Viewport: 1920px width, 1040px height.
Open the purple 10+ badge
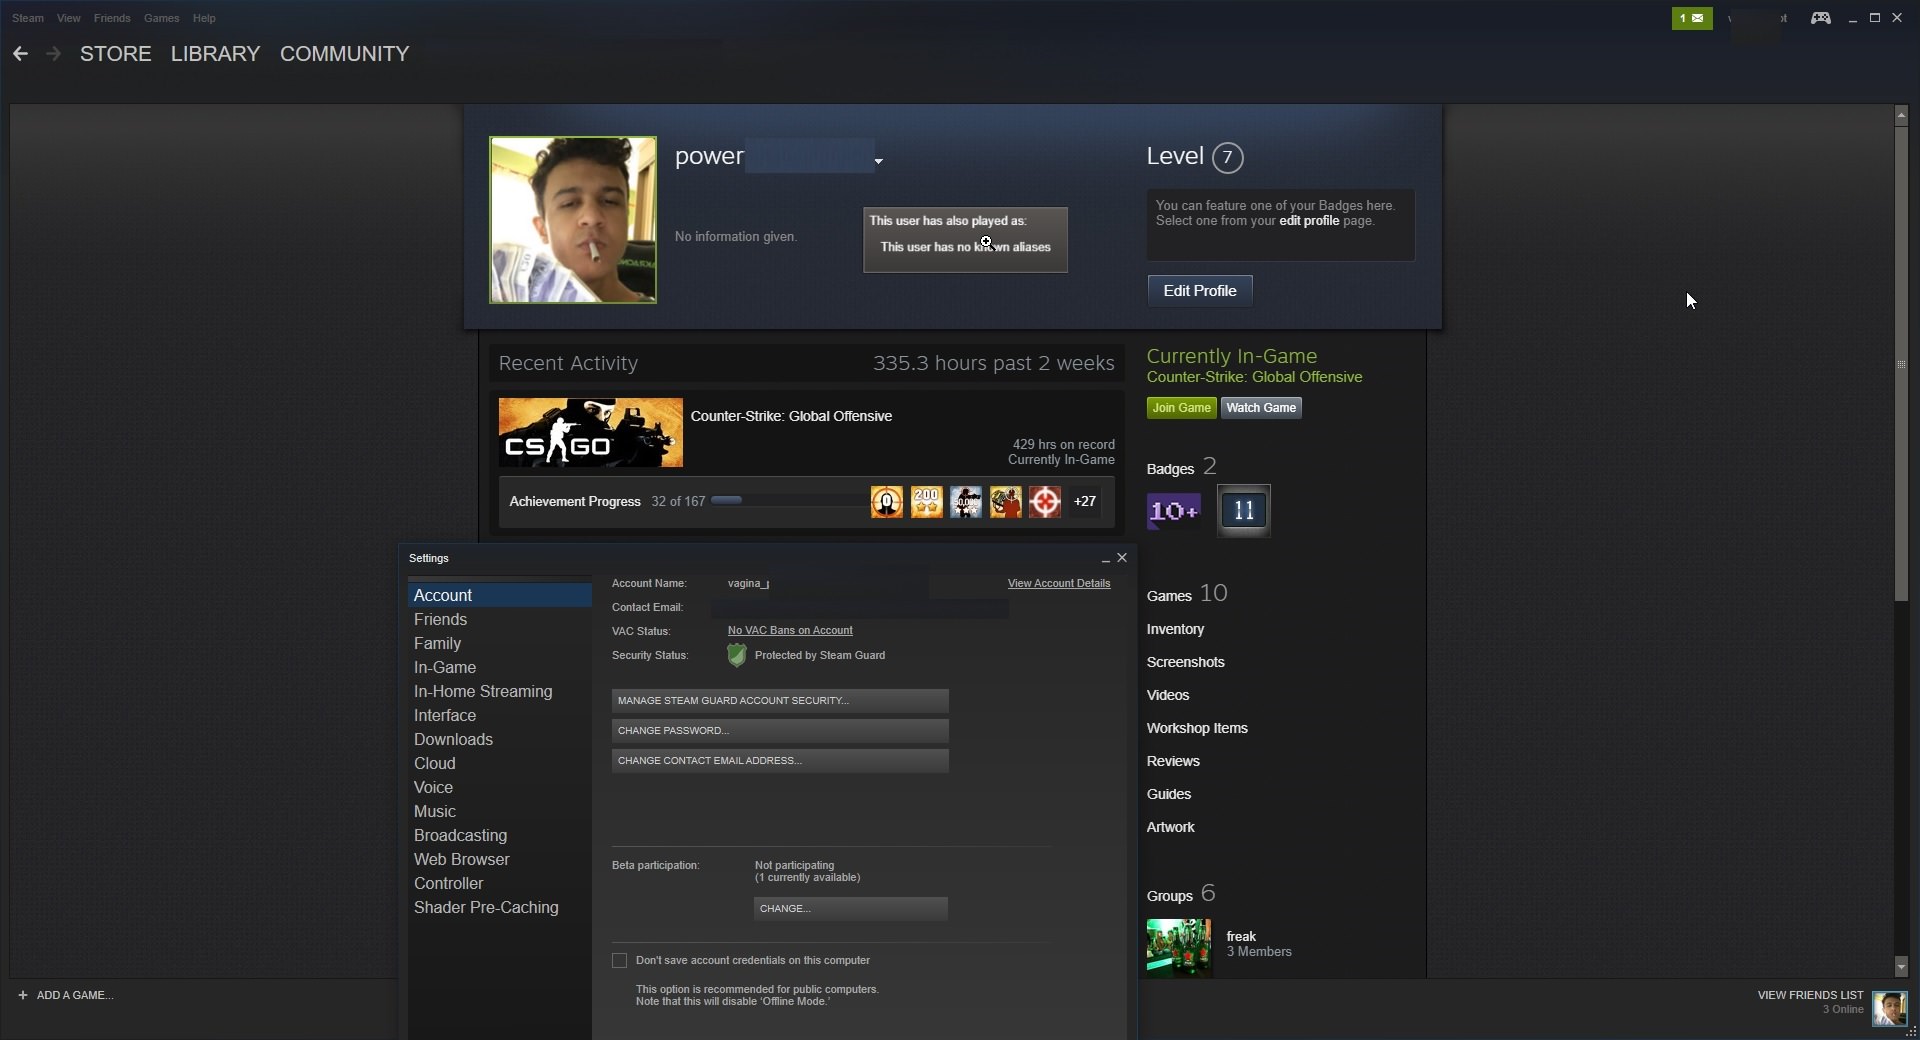click(1174, 511)
